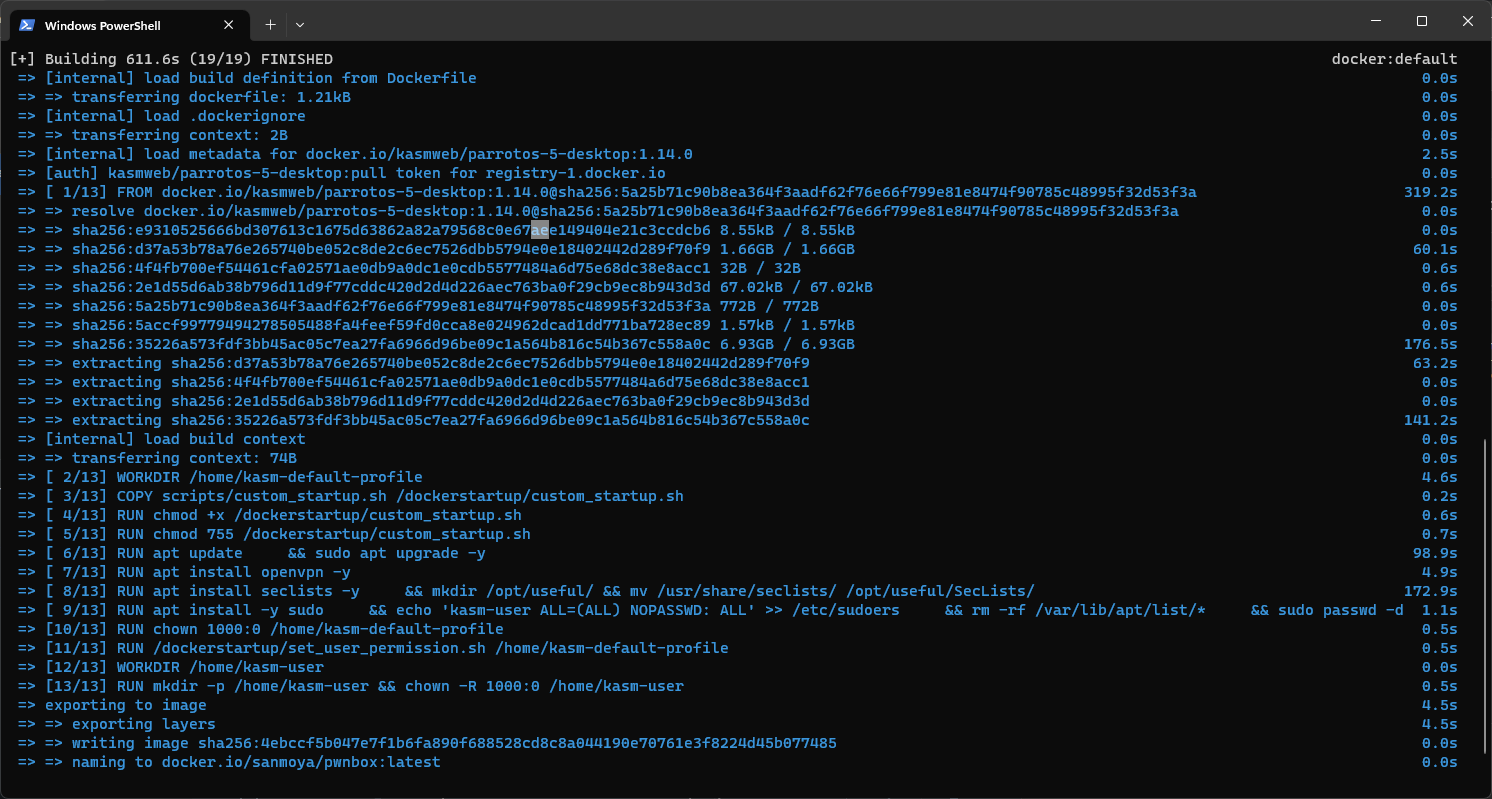
Task: Click '[ 7/13] RUN apt install openvpn' line
Action: (184, 572)
